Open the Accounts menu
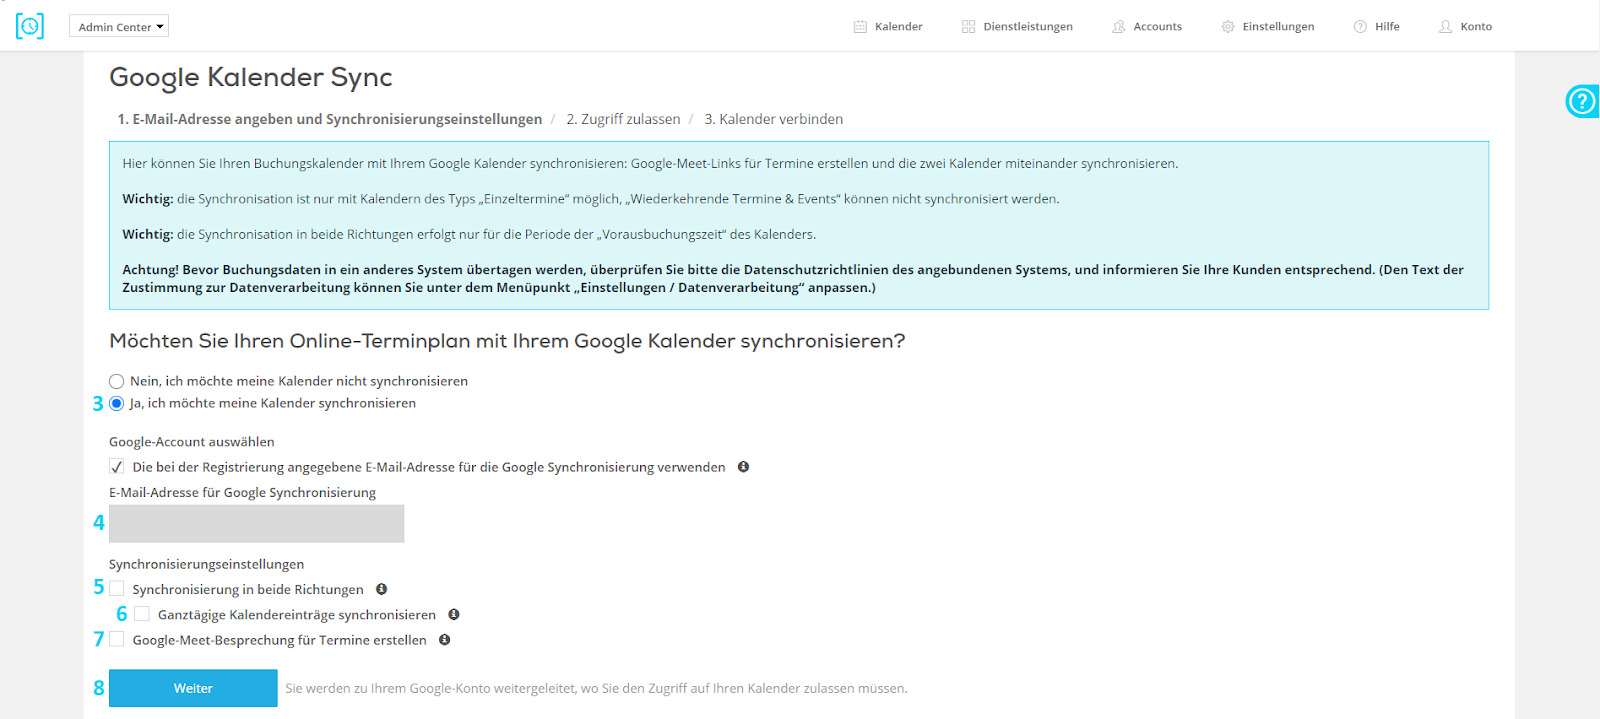1600x719 pixels. point(1147,27)
